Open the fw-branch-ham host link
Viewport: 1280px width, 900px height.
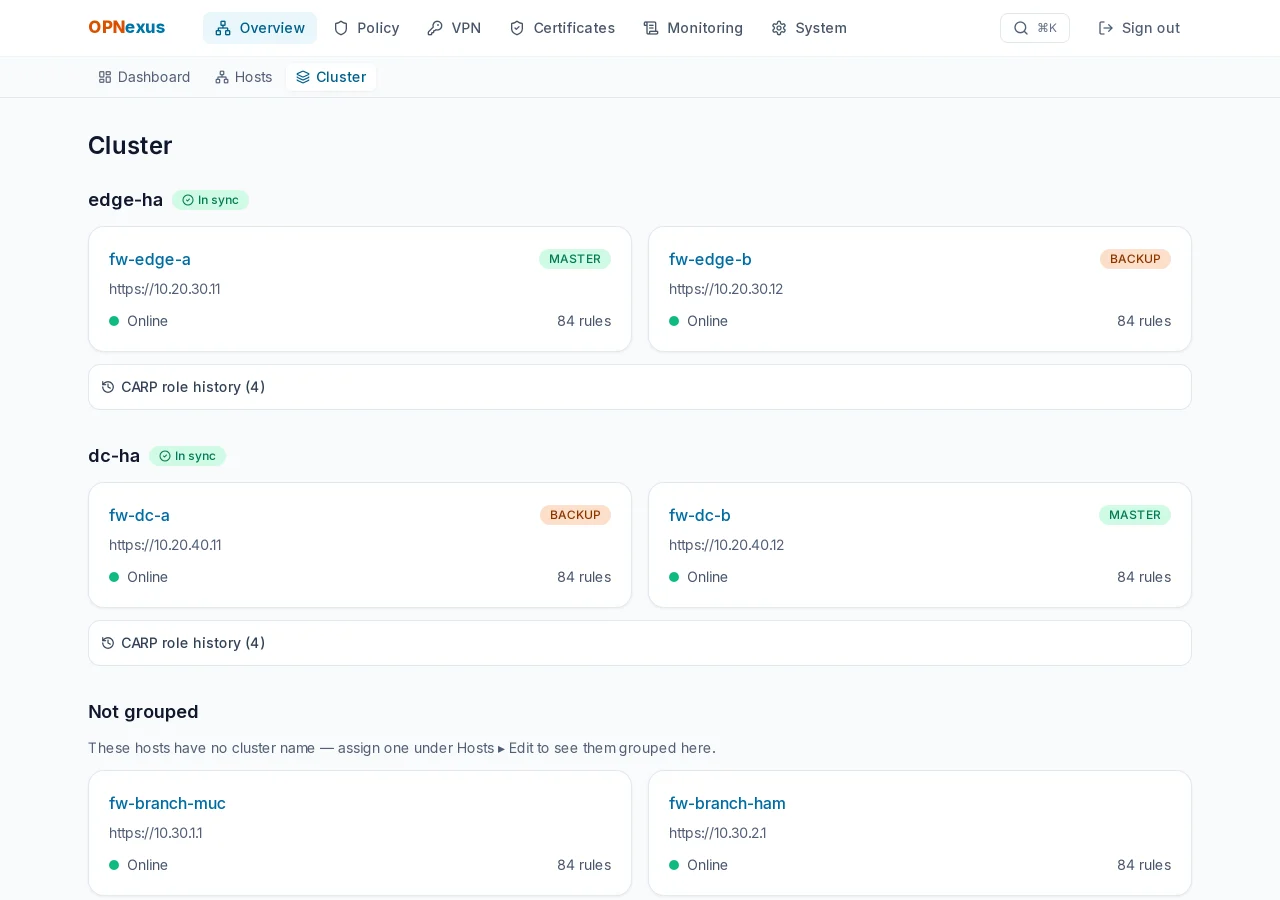point(727,803)
